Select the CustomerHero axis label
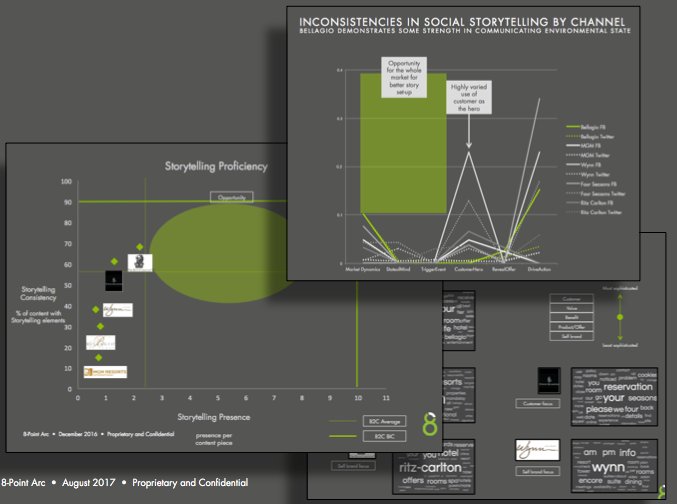The height and width of the screenshot is (504, 677). 468,269
